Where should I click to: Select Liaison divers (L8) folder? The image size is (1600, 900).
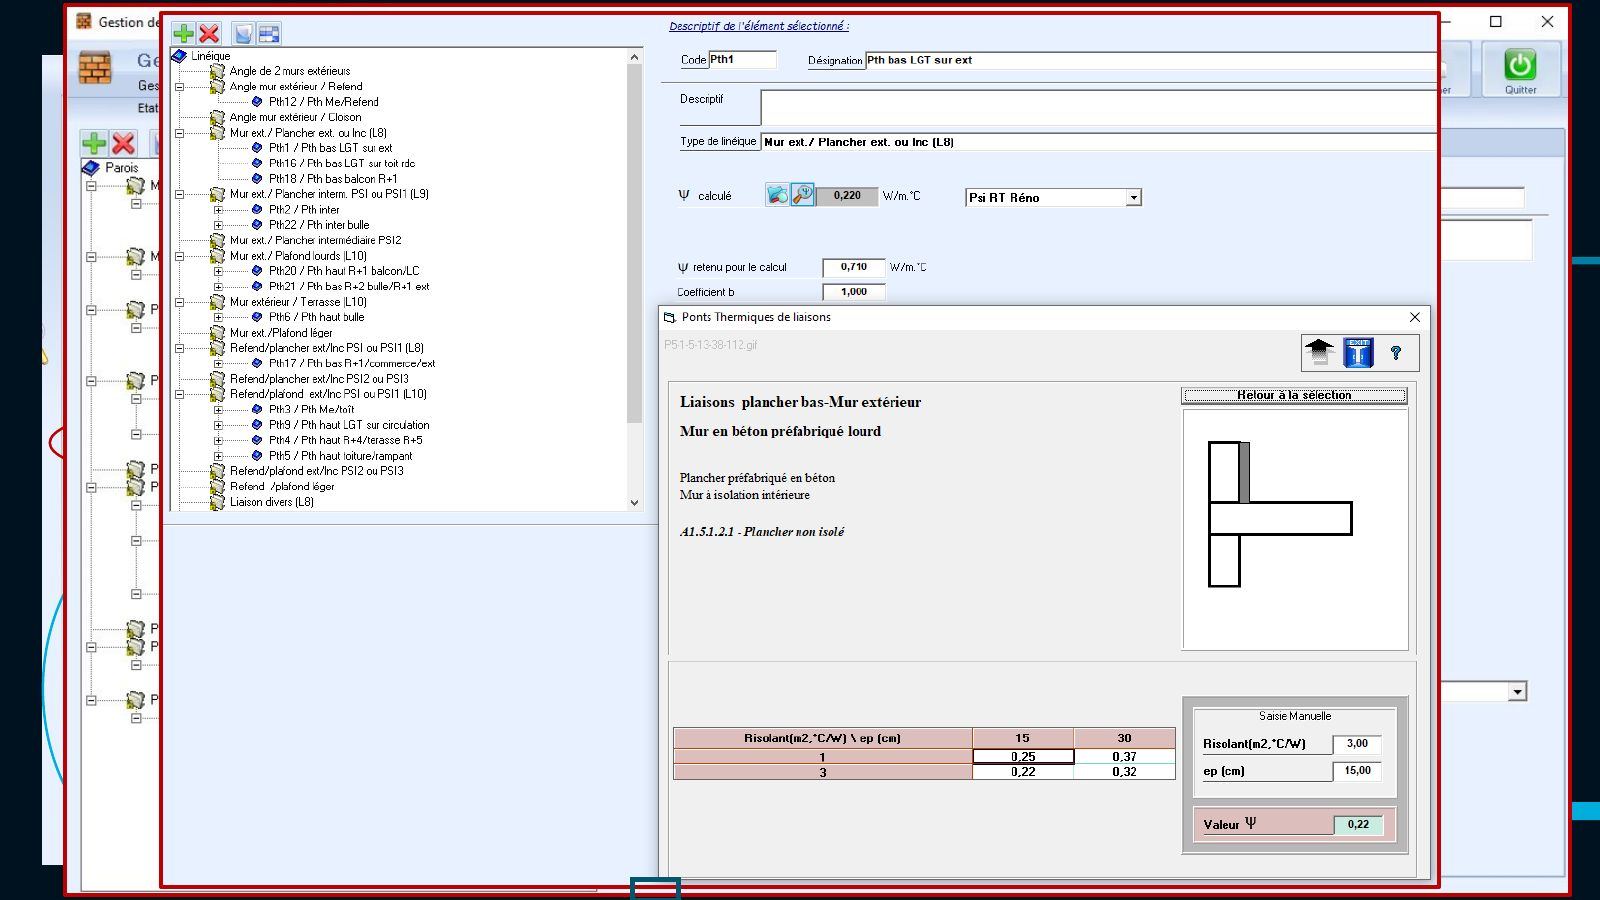point(271,502)
